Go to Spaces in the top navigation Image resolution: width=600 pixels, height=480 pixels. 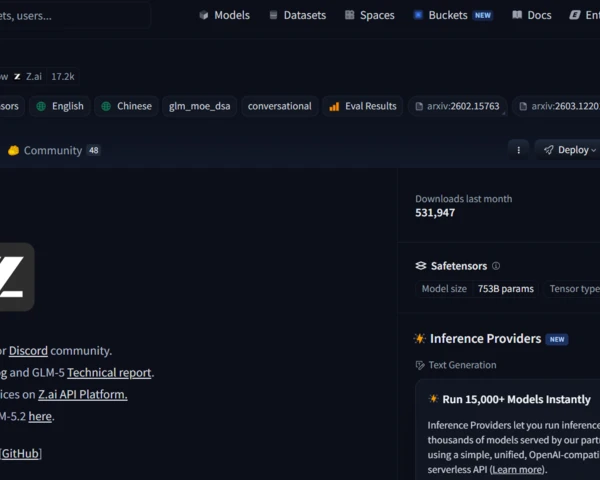(370, 15)
